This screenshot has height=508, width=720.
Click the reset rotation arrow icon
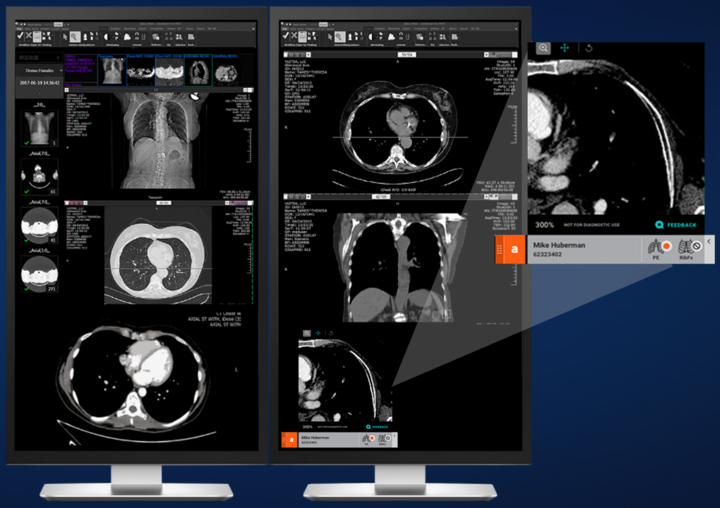point(588,47)
